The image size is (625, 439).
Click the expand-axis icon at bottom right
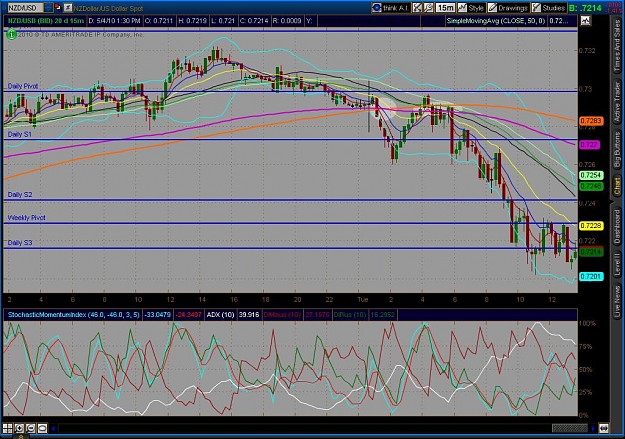[604, 429]
